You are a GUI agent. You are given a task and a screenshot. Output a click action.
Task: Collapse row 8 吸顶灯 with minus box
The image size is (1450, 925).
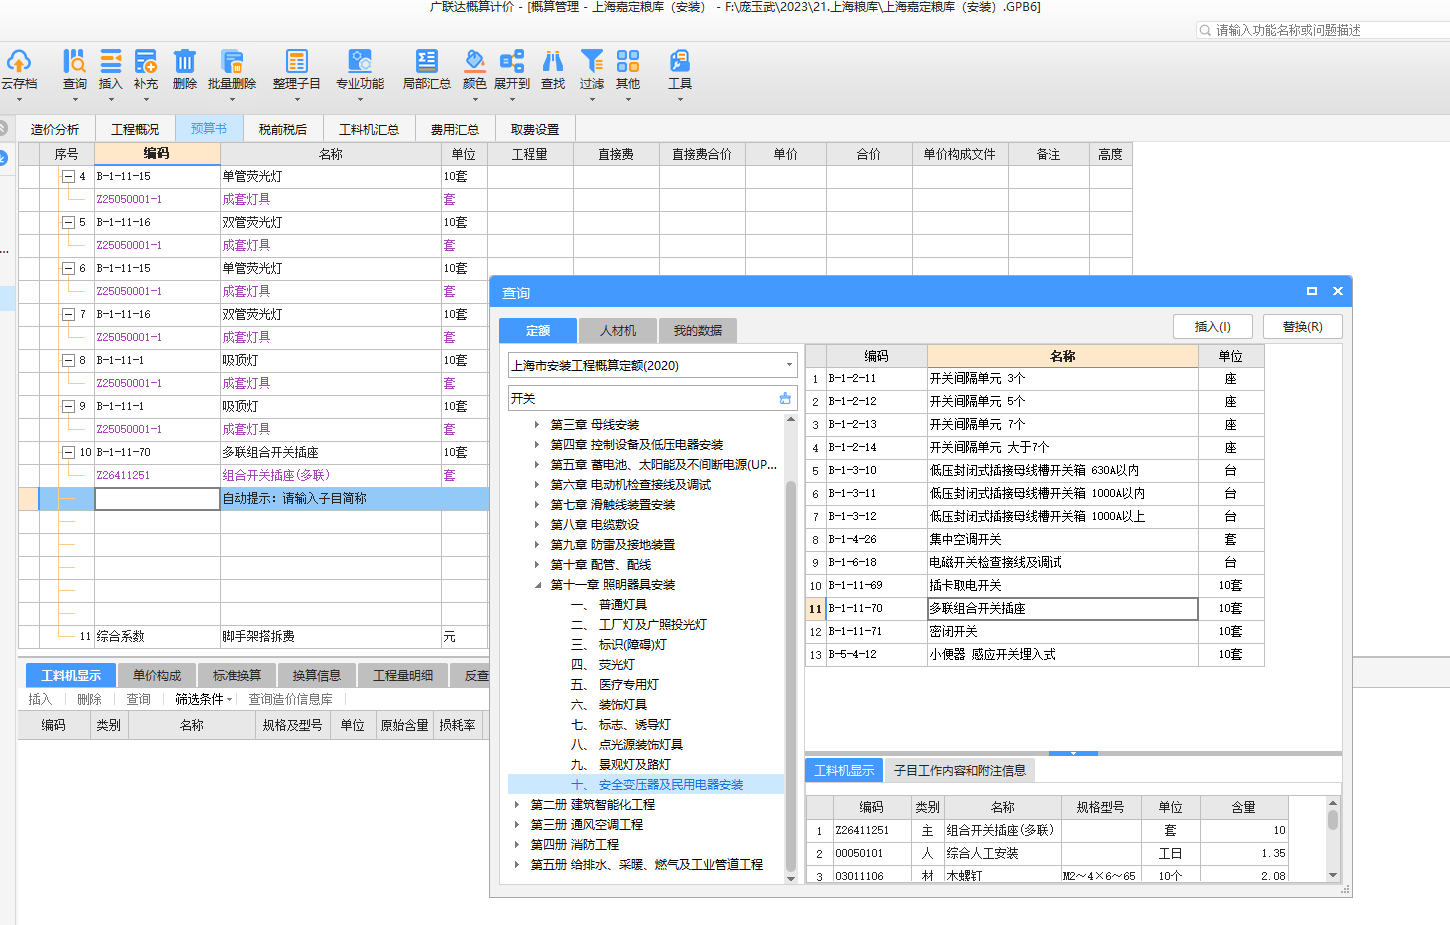tap(68, 360)
